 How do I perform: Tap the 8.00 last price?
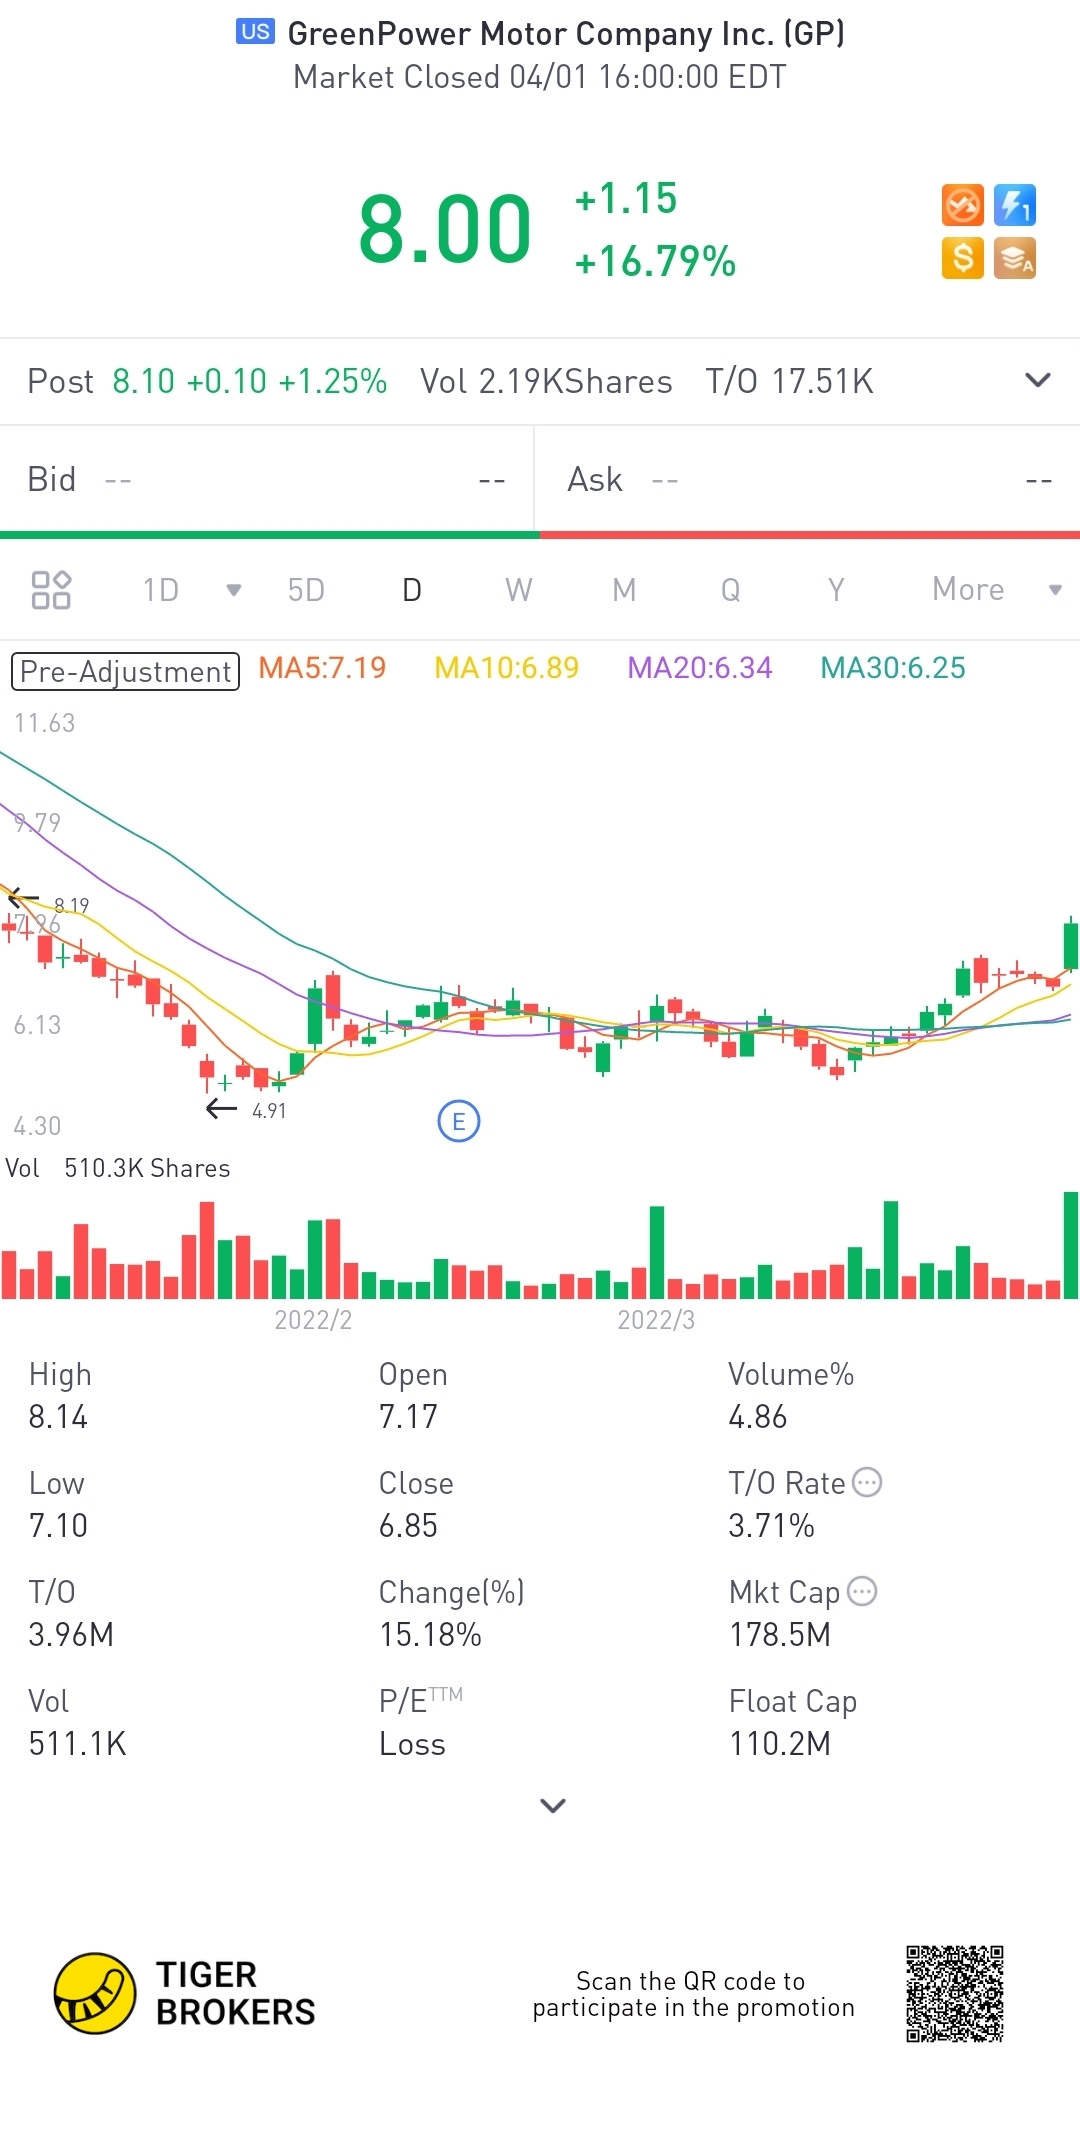click(445, 230)
